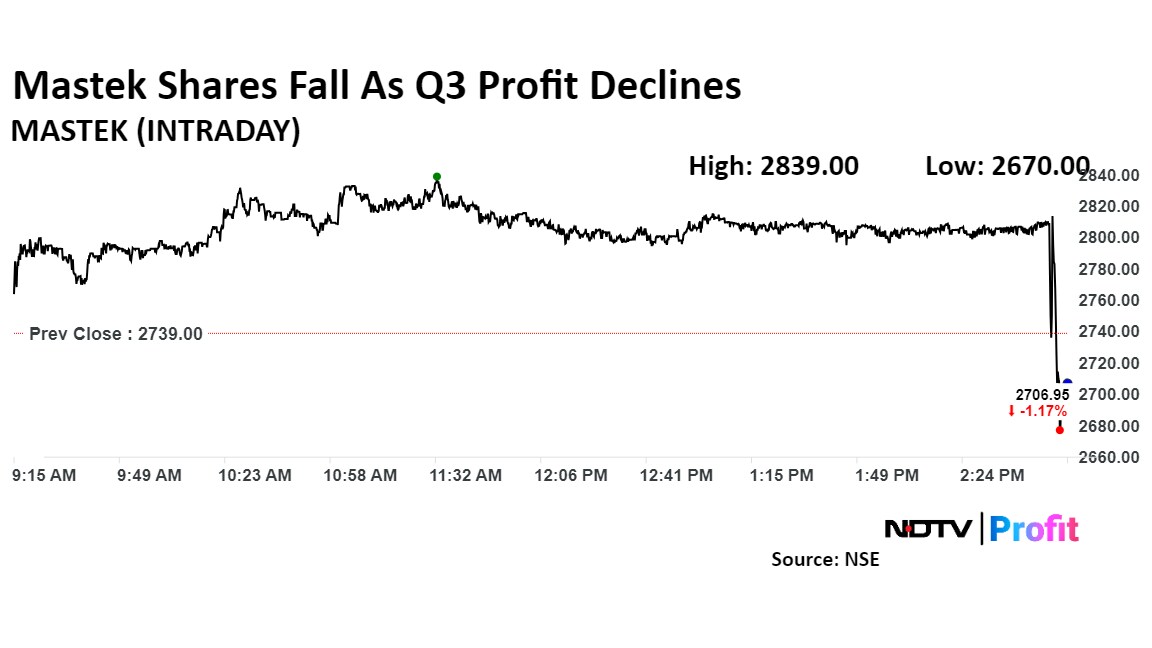The height and width of the screenshot is (648, 1152).
Task: Click the 9:15 AM time axis label
Action: tap(44, 476)
